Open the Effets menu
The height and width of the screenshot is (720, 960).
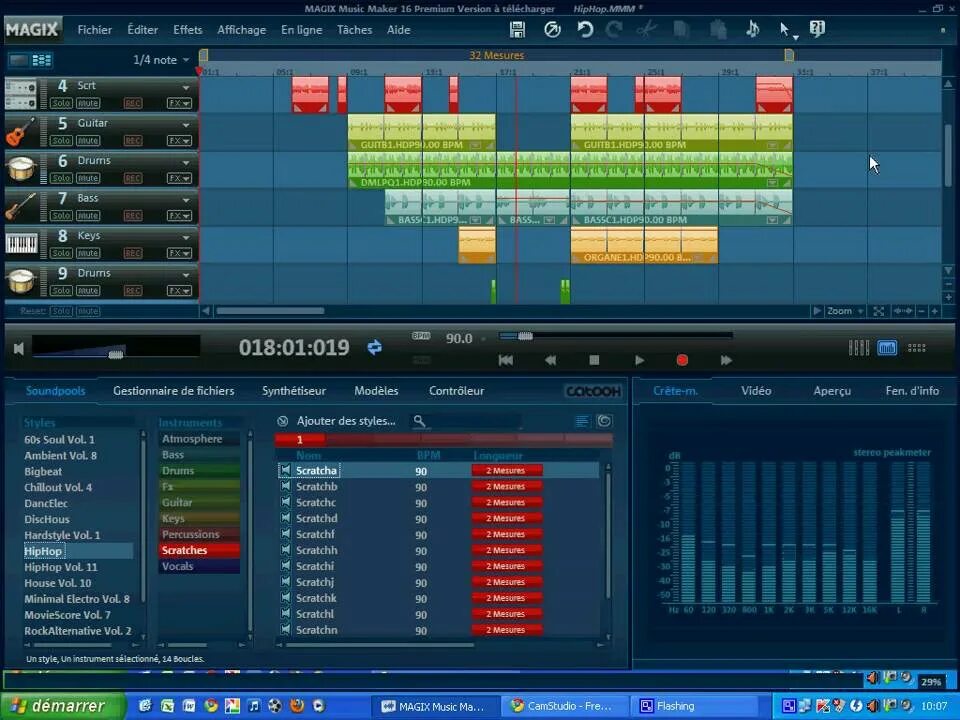tap(187, 29)
